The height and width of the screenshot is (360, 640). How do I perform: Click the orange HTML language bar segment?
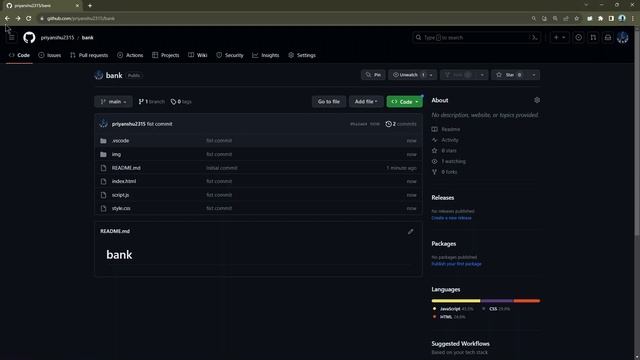pos(527,301)
